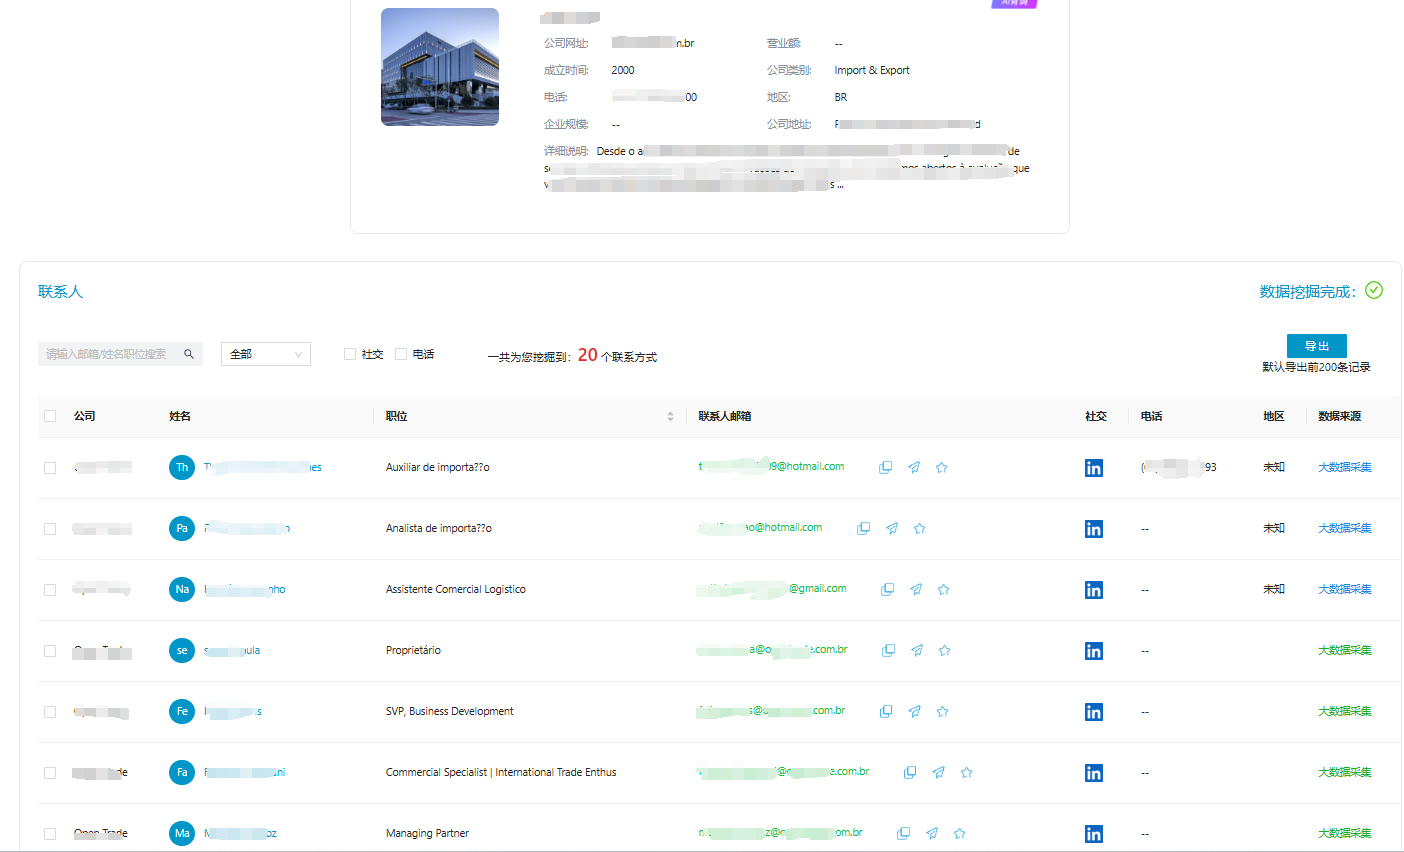Open LinkedIn for SVP, Business Development contact
This screenshot has height=852, width=1404.
point(1094,712)
